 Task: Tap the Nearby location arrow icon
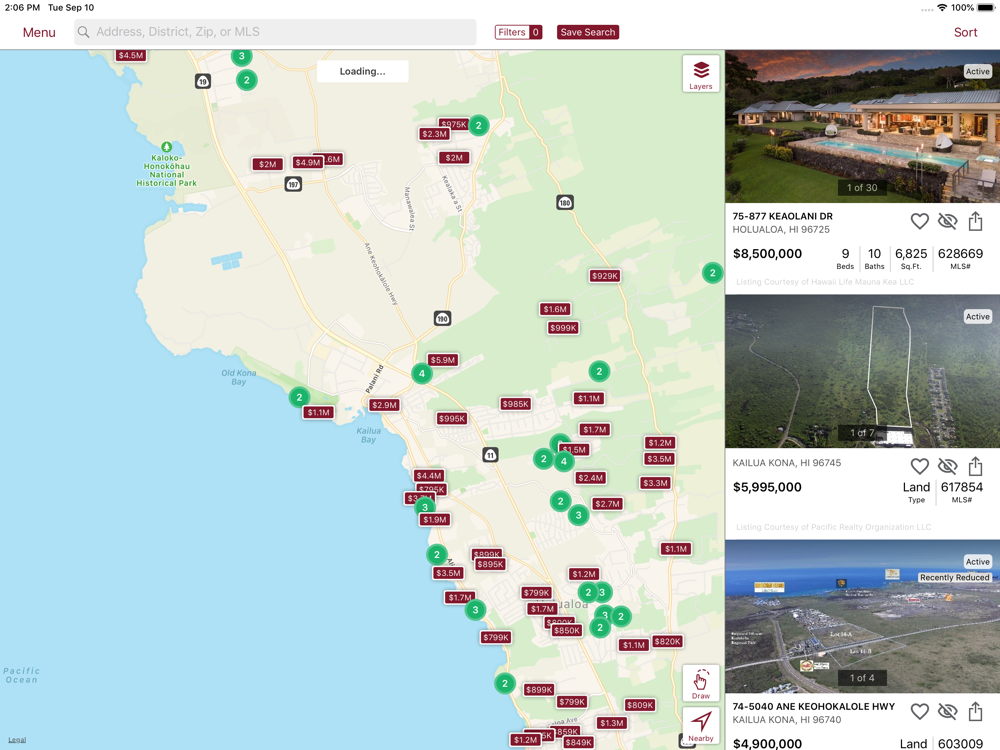pos(700,726)
